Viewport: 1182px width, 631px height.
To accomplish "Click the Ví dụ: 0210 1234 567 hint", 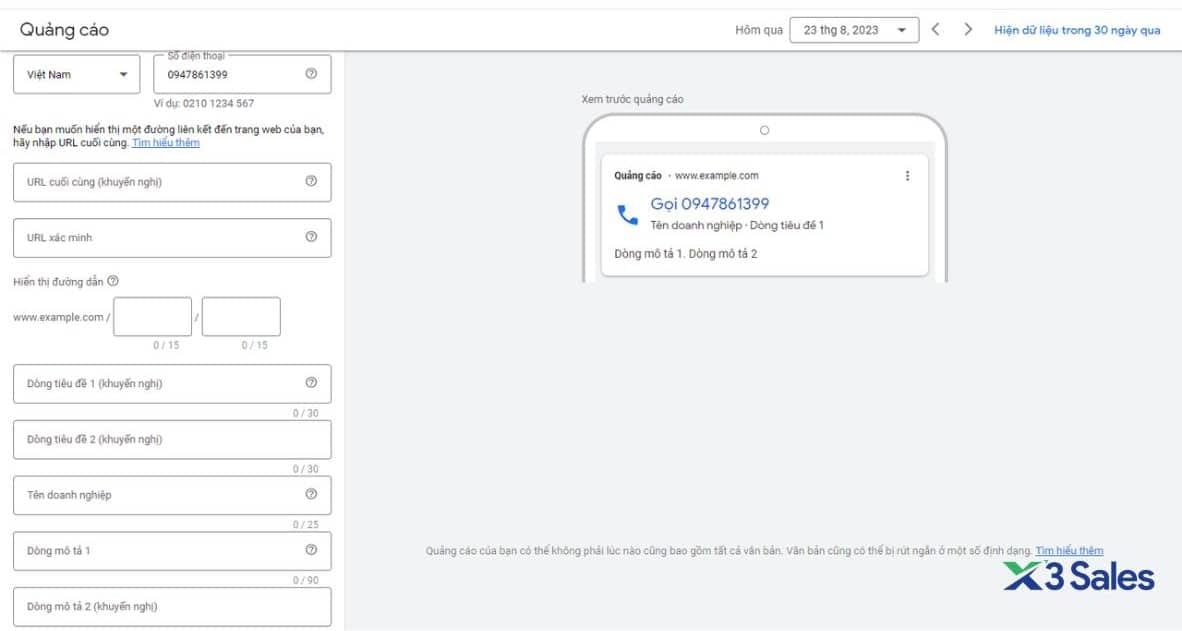I will [204, 103].
